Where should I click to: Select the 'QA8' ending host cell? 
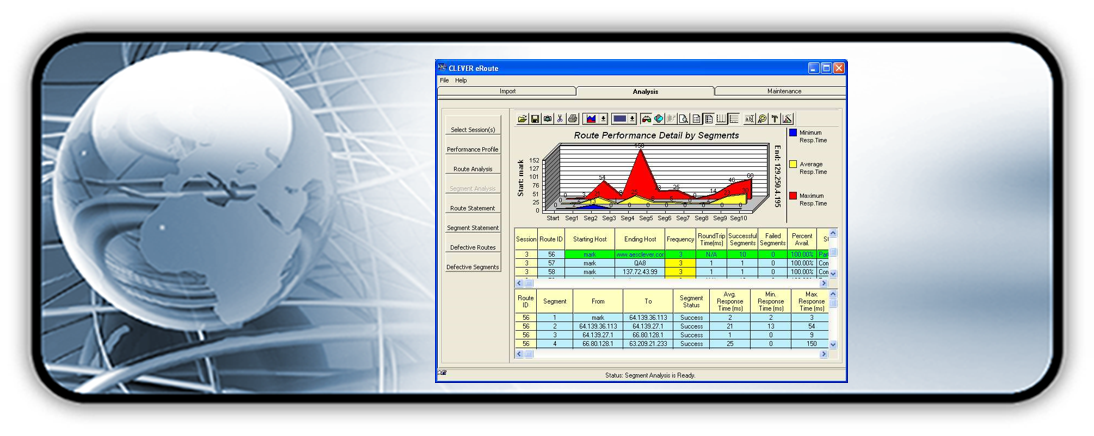640,263
